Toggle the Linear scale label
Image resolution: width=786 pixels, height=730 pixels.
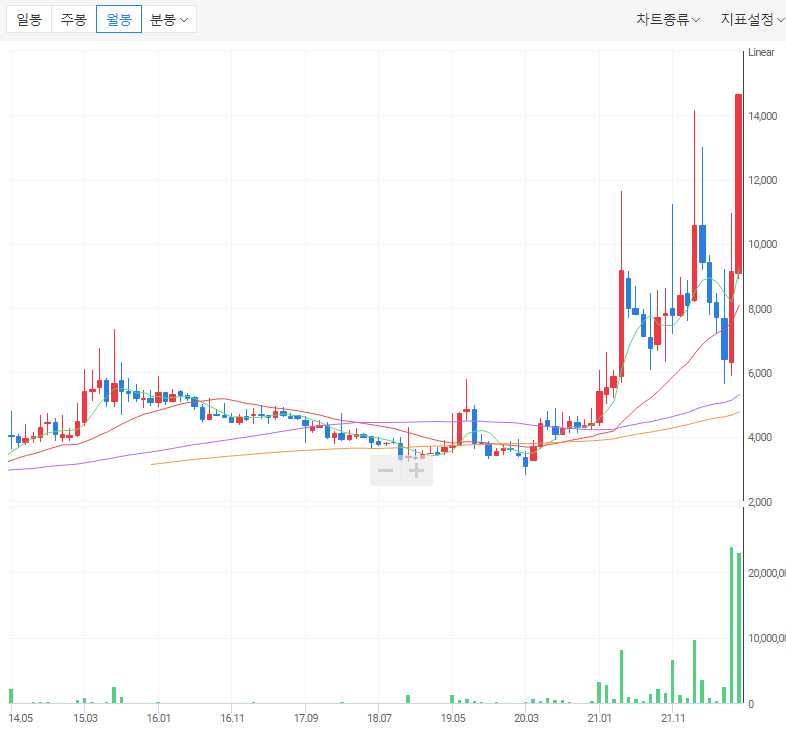pyautogui.click(x=761, y=52)
